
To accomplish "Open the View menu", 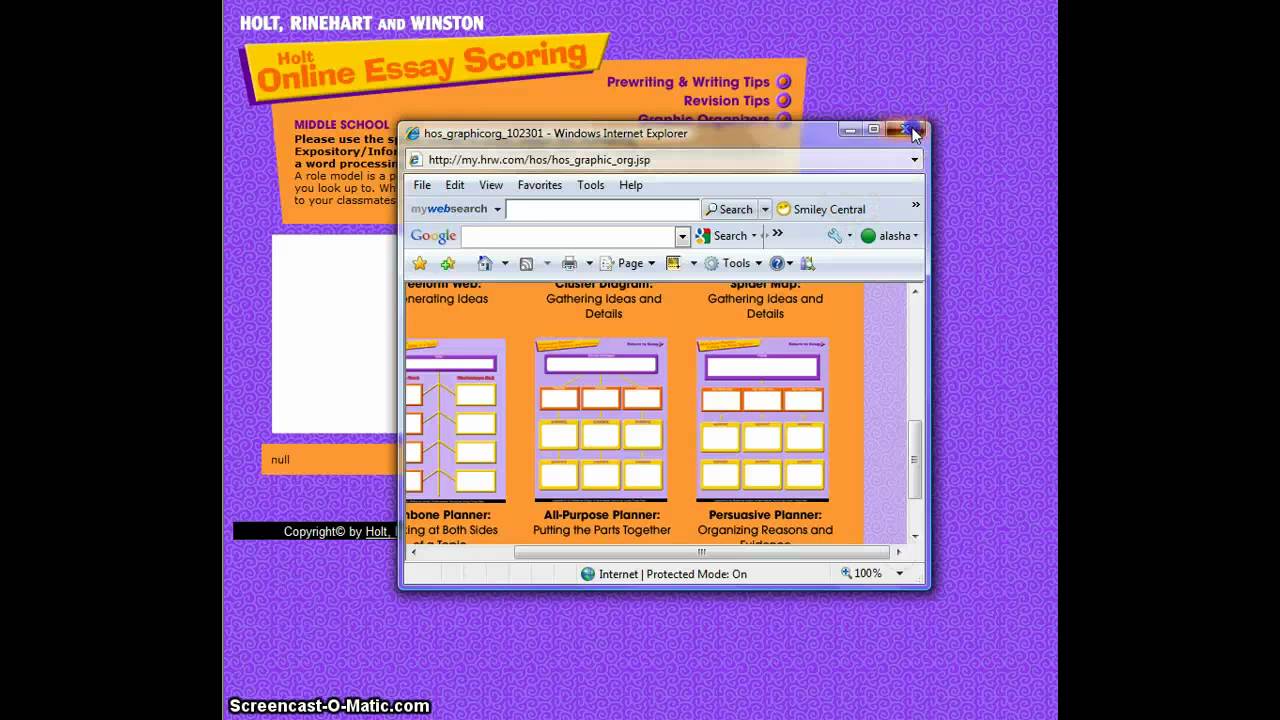I will click(x=491, y=185).
